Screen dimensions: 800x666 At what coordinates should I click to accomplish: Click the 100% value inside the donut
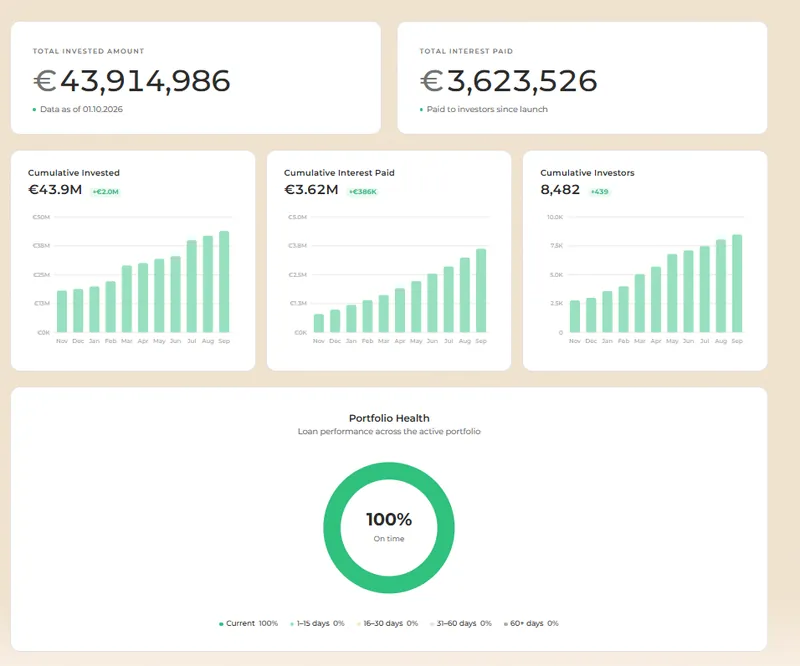389,520
